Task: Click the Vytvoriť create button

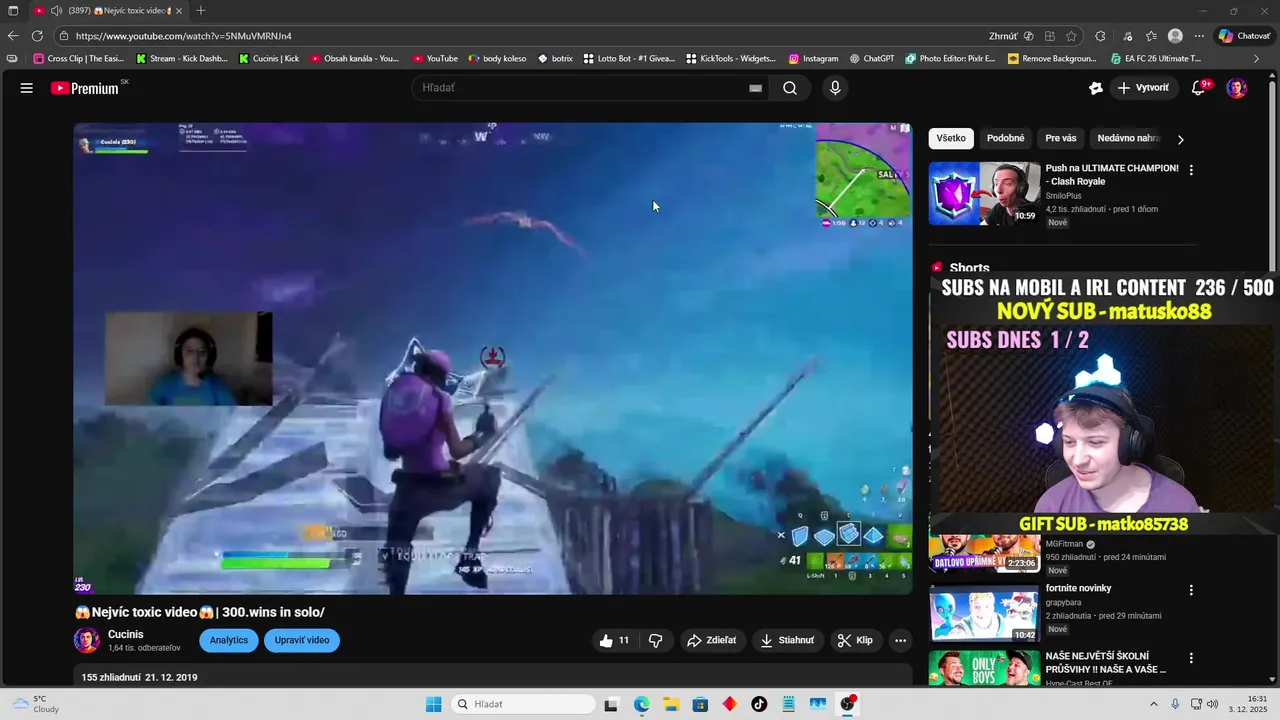Action: click(x=1143, y=88)
